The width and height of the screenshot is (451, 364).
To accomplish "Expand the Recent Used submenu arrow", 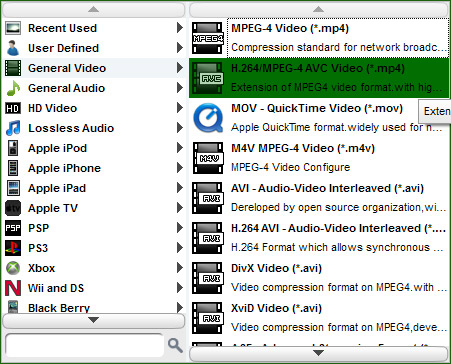I will [180, 28].
